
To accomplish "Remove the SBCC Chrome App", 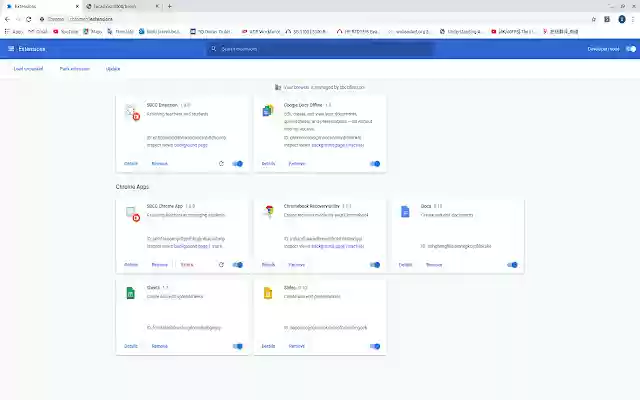I will coord(160,265).
